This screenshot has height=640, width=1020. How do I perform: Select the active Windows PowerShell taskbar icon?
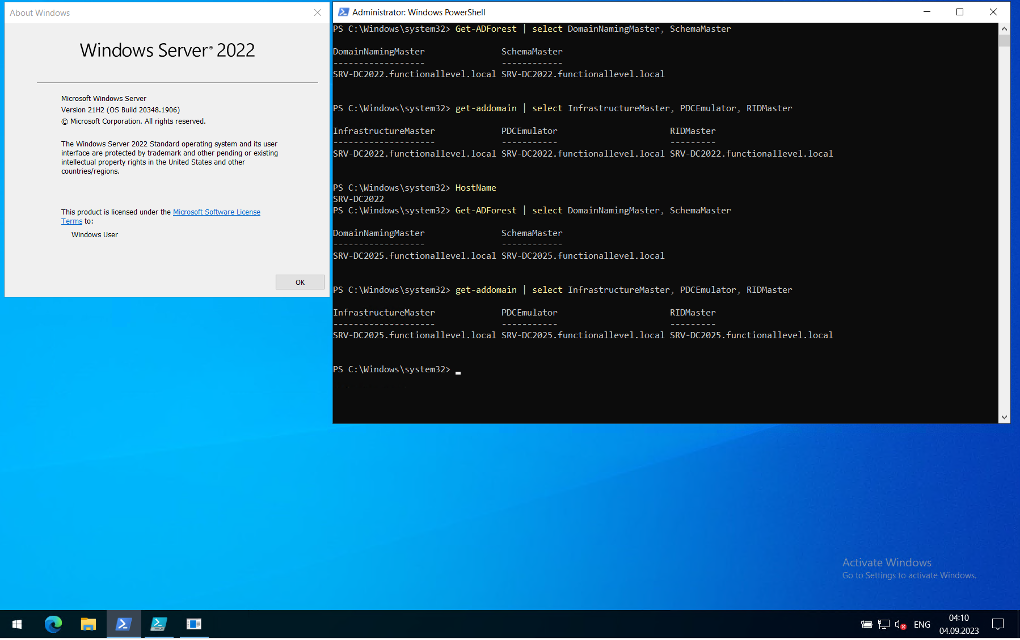click(123, 623)
